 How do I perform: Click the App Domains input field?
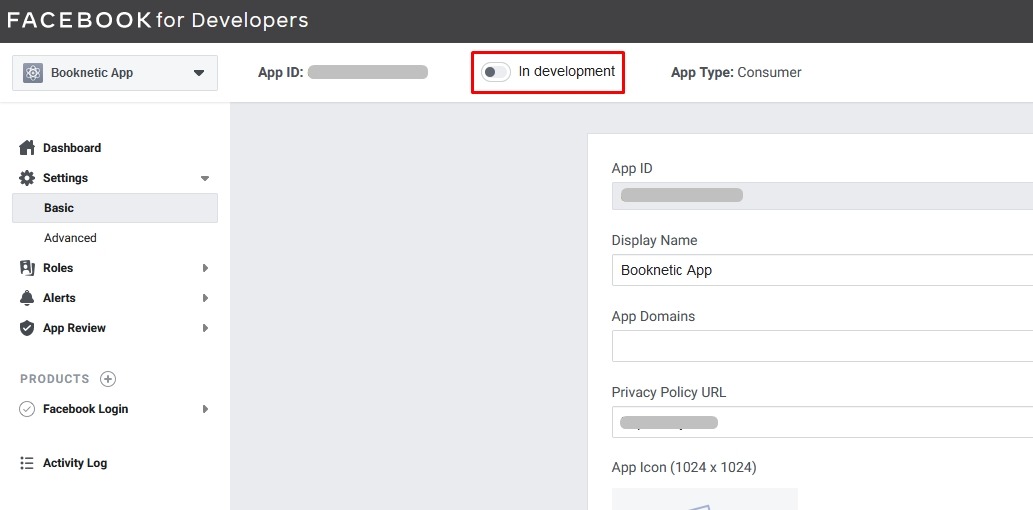pyautogui.click(x=820, y=346)
